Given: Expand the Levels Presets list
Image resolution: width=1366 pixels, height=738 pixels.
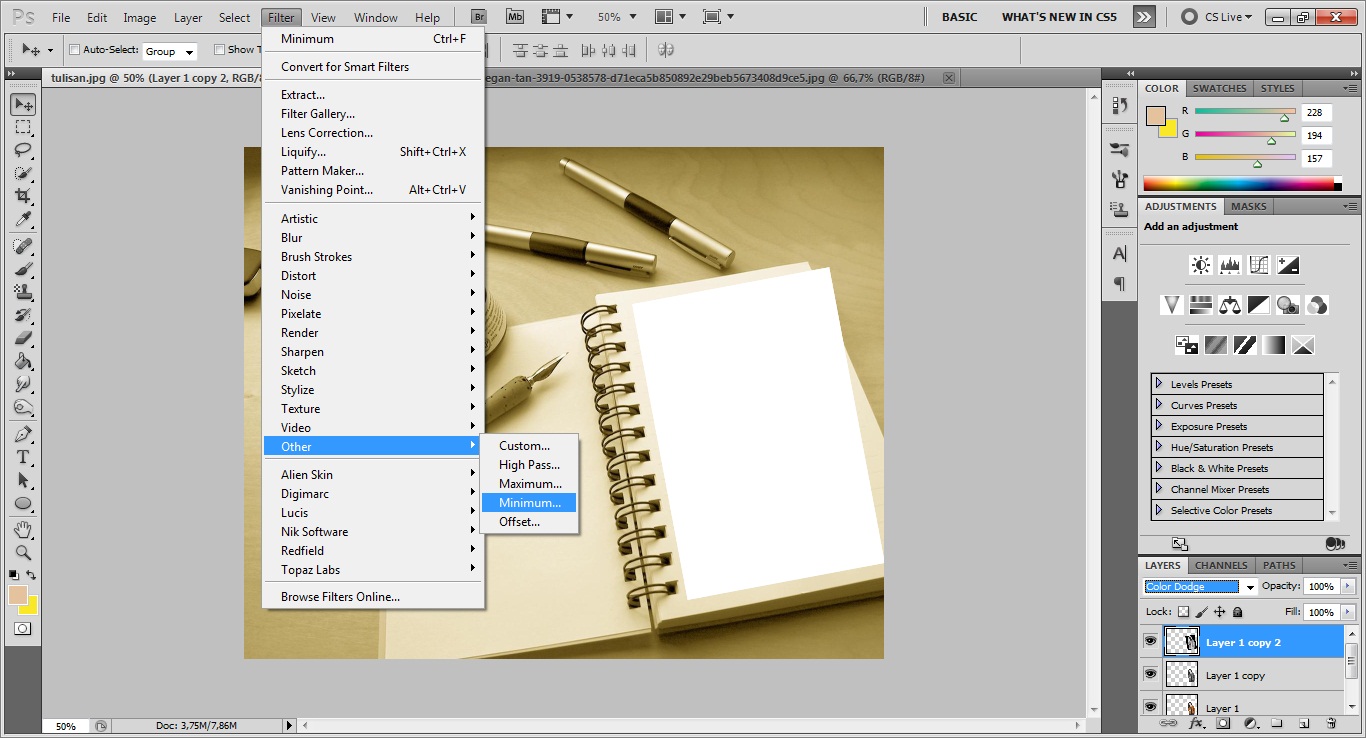Looking at the screenshot, I should tap(1159, 384).
